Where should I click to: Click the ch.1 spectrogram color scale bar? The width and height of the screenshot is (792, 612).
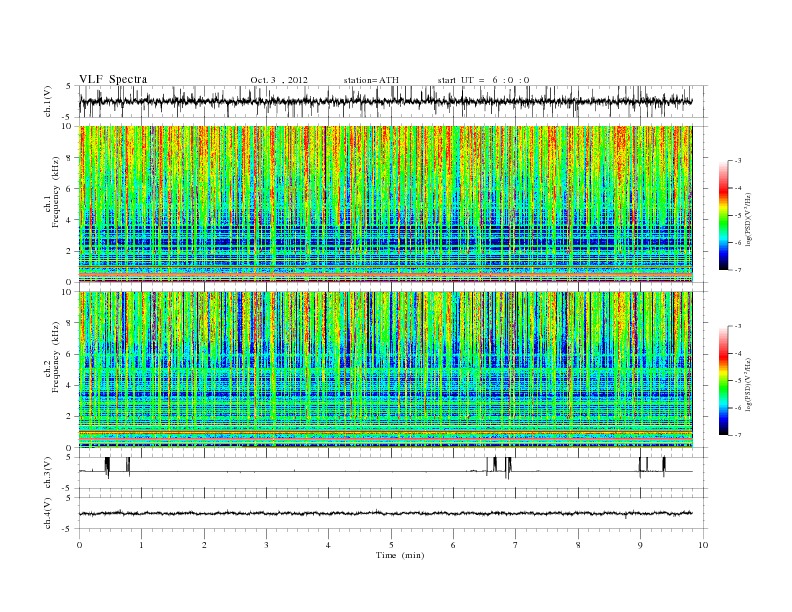tap(724, 216)
